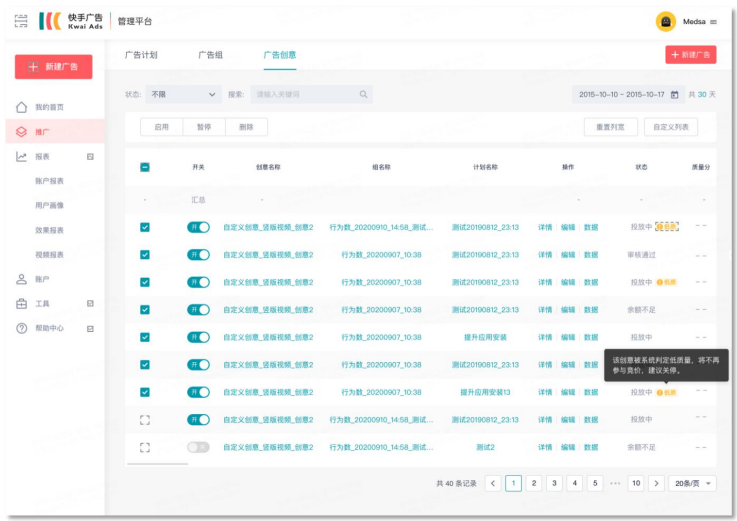The image size is (737, 521).
Task: Open the calendar icon in the date range
Action: click(x=674, y=95)
